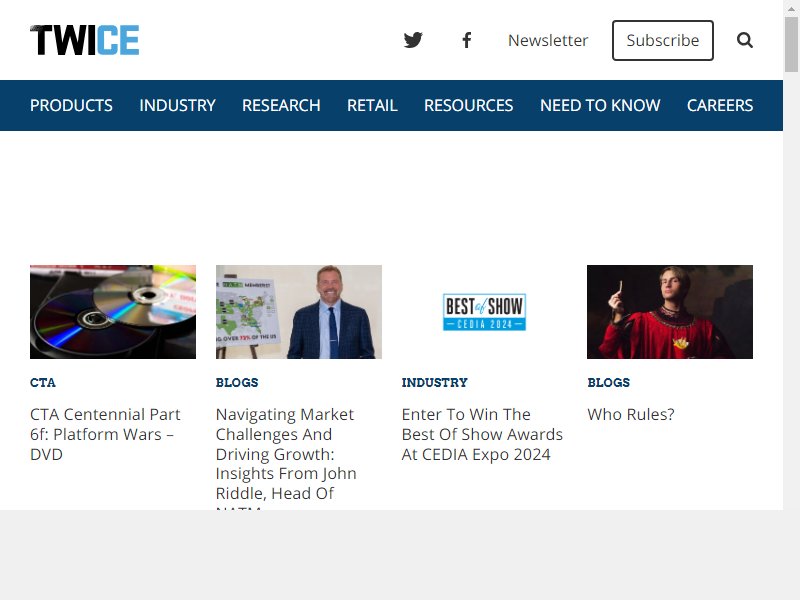Viewport: 800px width, 600px height.
Task: Open the Who Rules article thumbnail
Action: pos(670,312)
